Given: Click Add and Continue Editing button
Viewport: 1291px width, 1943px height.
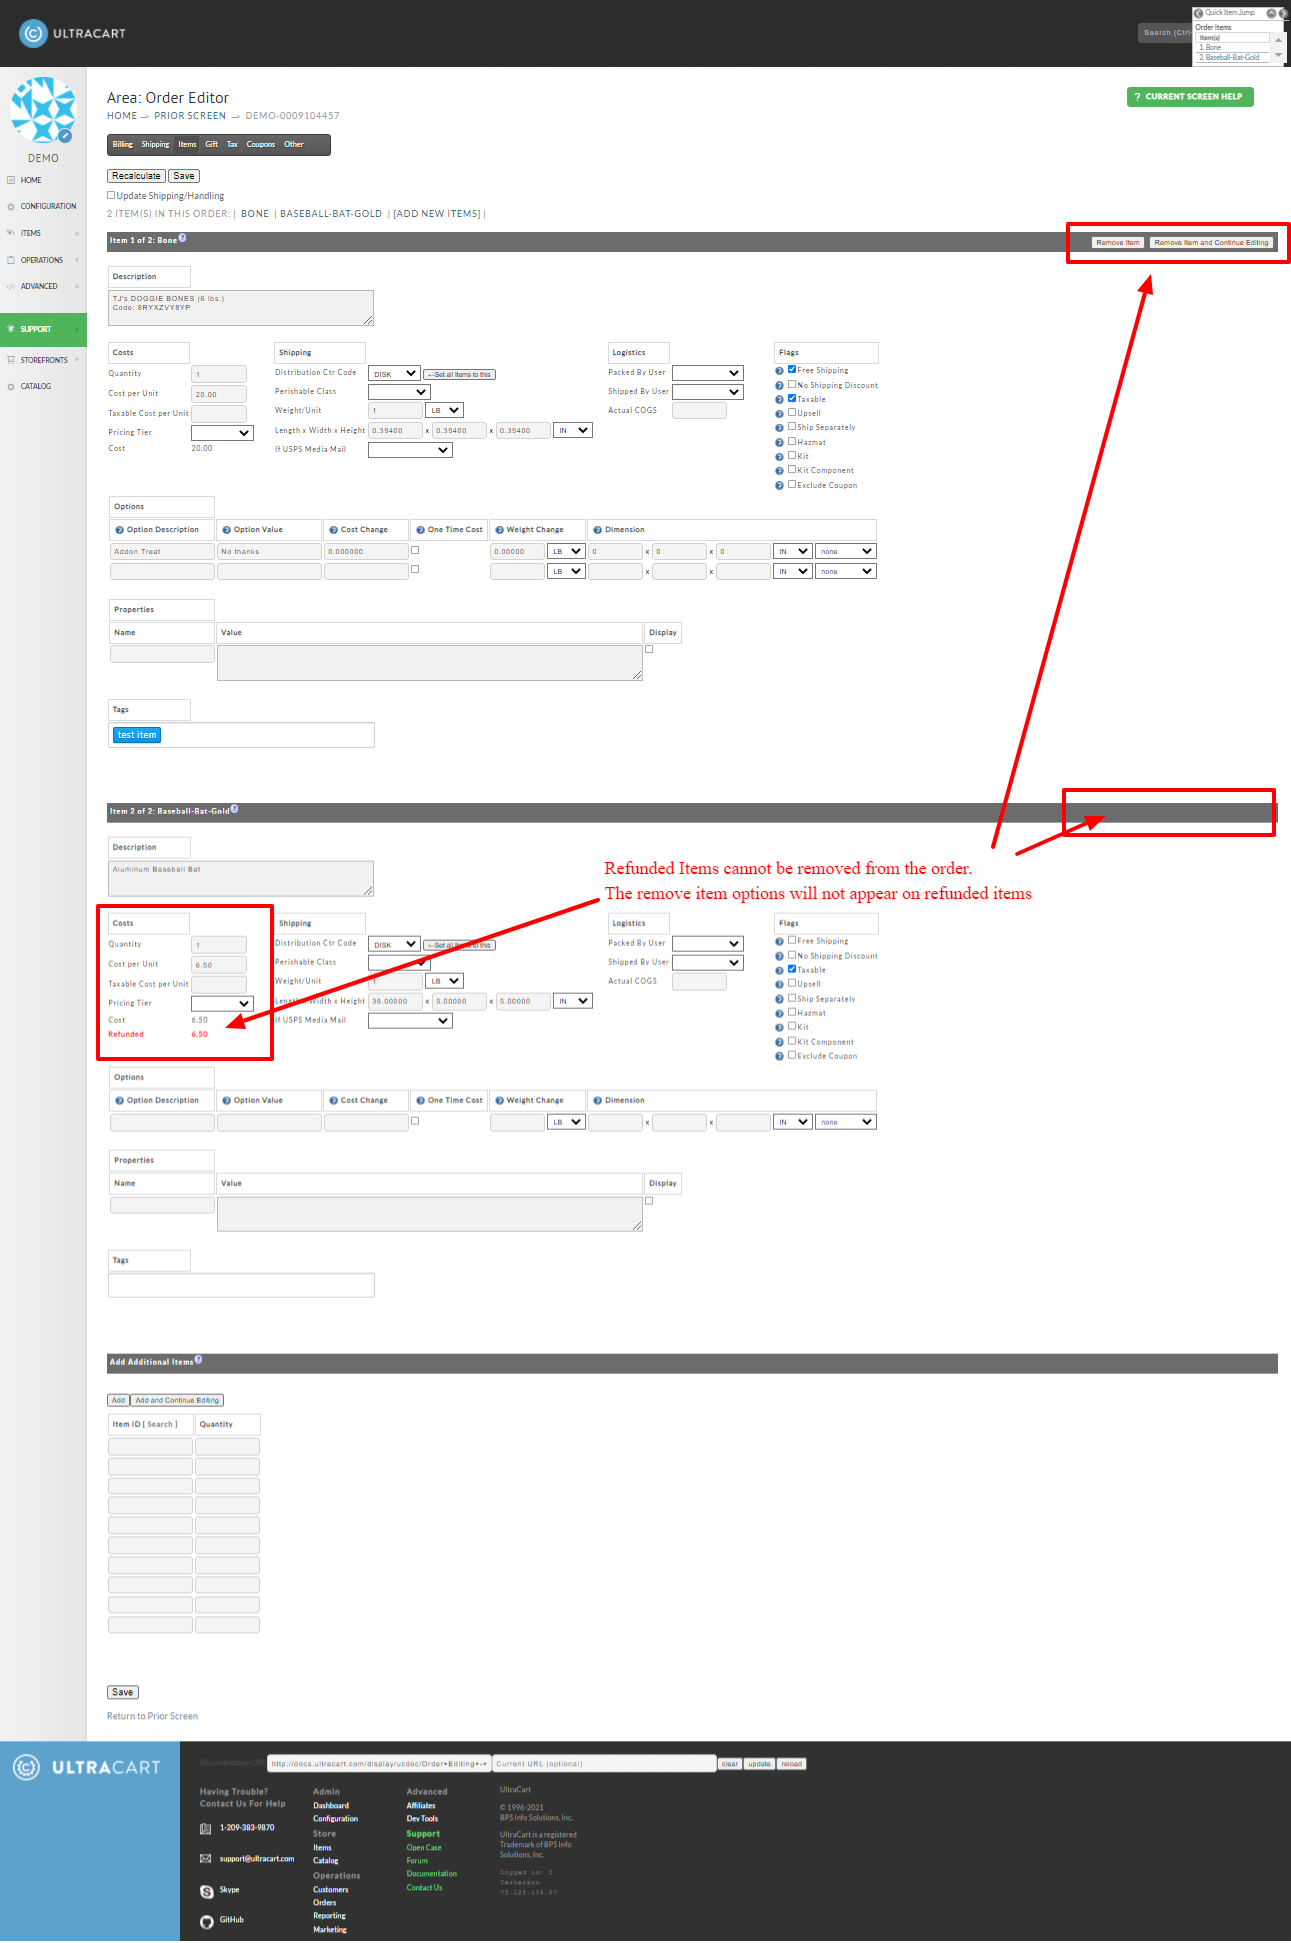Looking at the screenshot, I should click(177, 1400).
